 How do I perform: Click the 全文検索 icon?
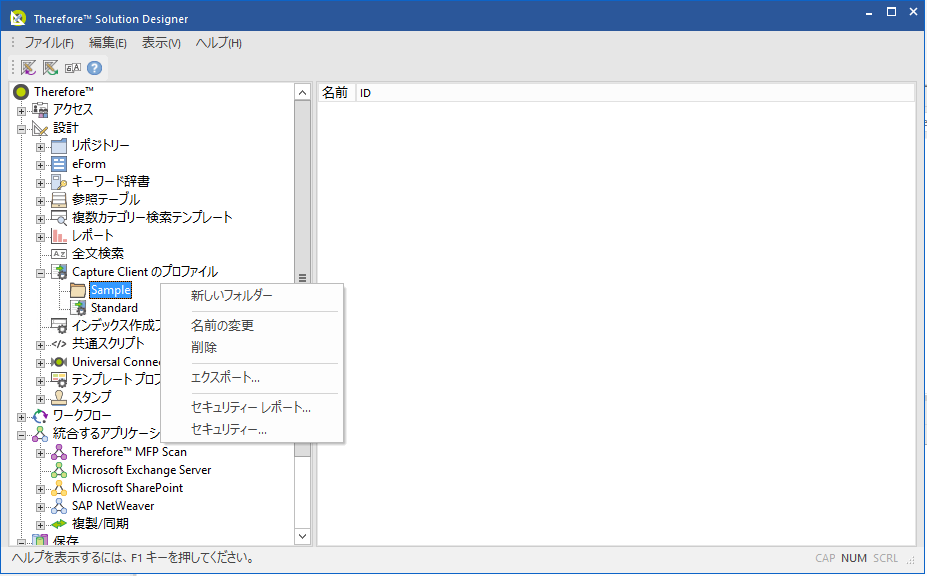59,254
